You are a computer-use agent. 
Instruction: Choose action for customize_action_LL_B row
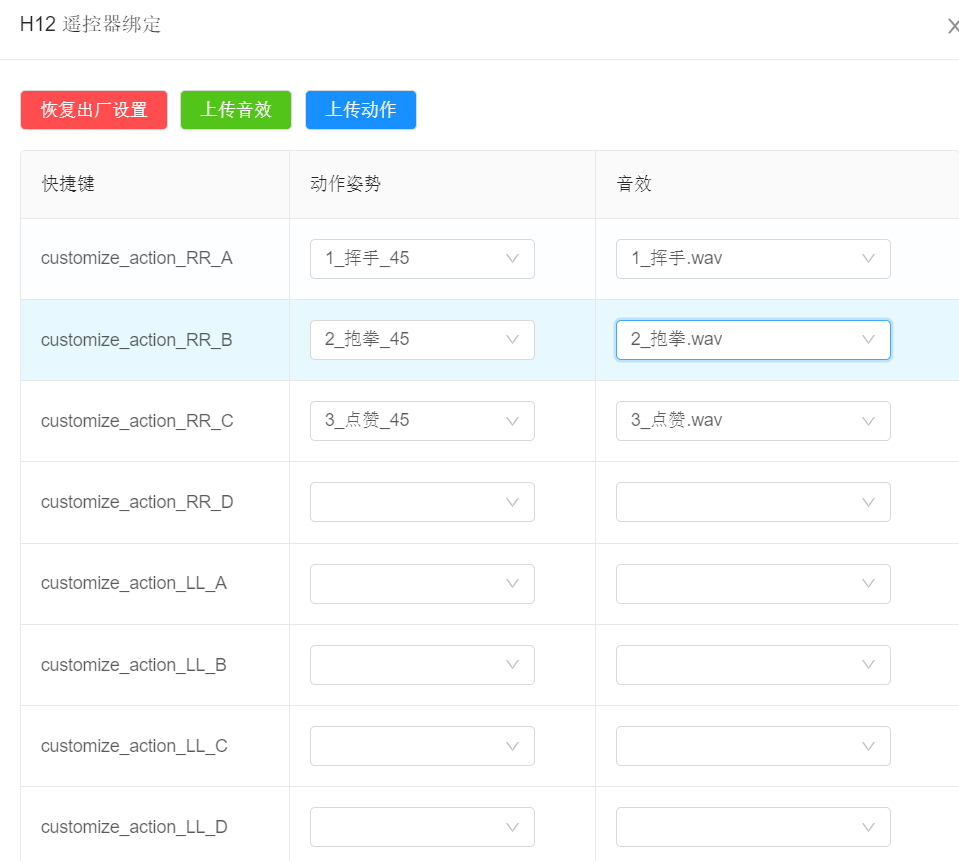422,665
